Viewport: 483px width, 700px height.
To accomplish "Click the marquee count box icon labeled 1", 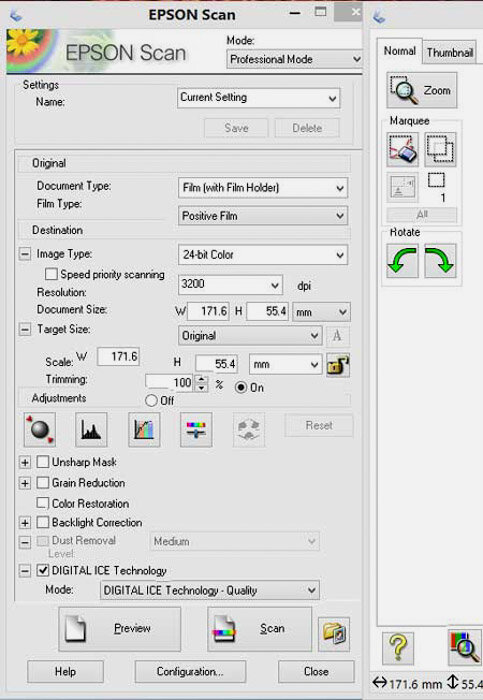I will [437, 180].
